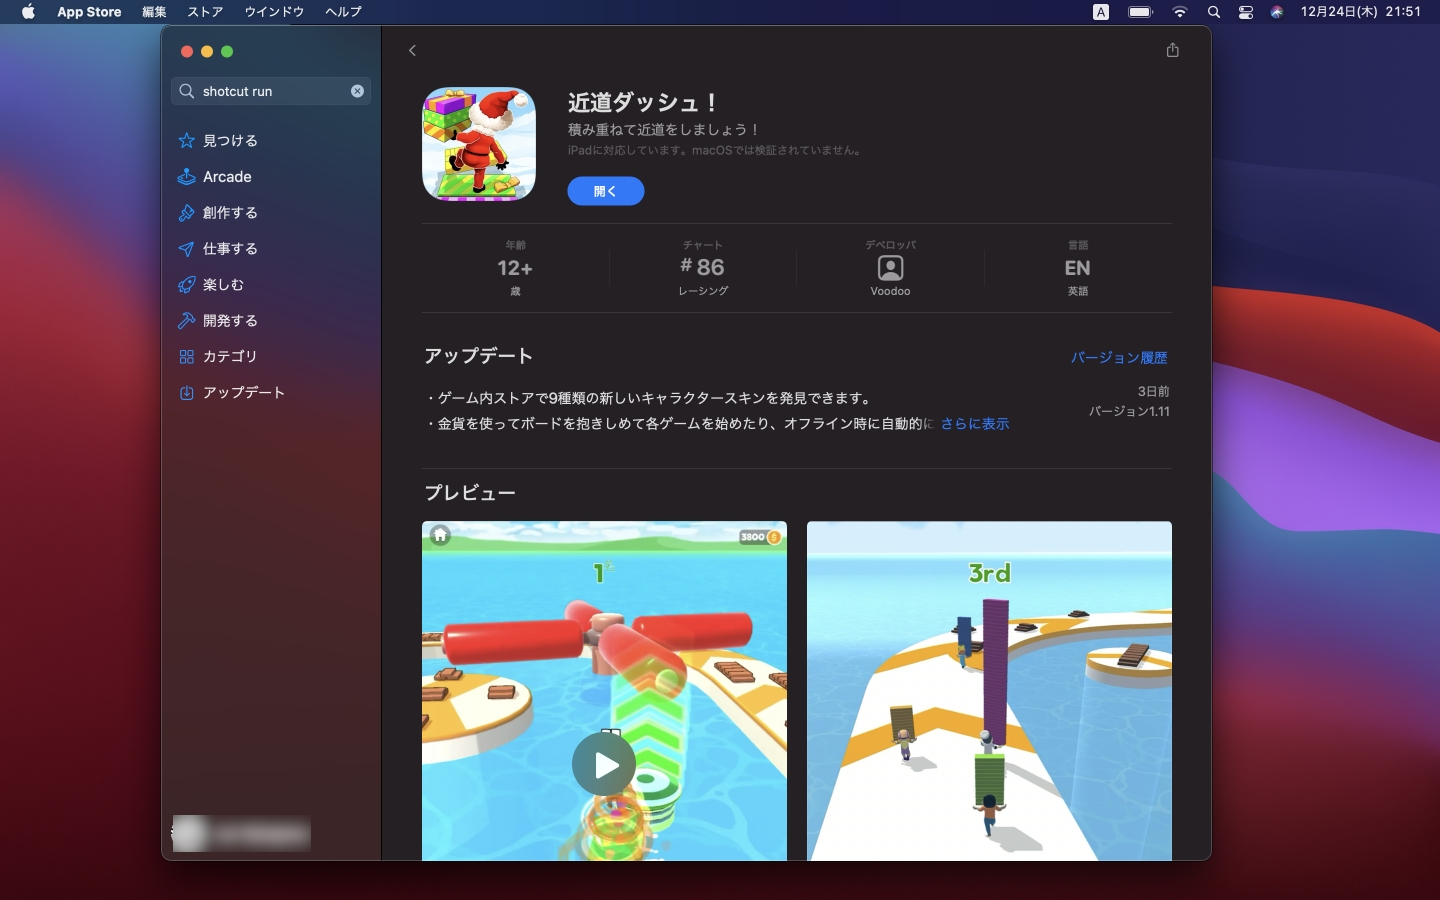Click the app title 近道ダッシュ！

[643, 102]
